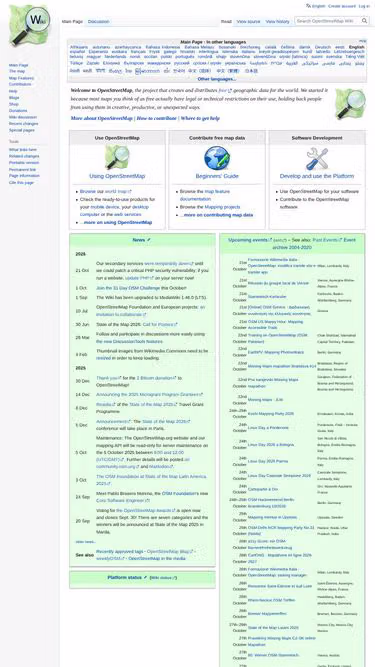Click the Upcoming events heading link
This screenshot has height=667, width=375.
(249, 240)
